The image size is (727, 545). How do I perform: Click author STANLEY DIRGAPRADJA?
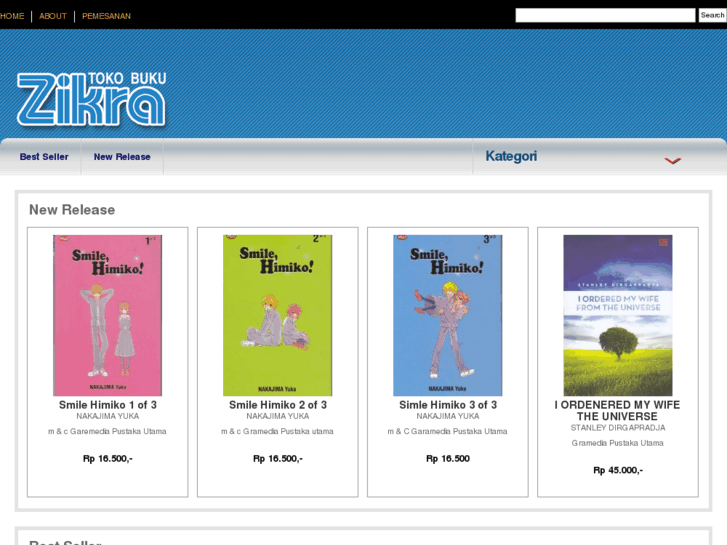(618, 428)
